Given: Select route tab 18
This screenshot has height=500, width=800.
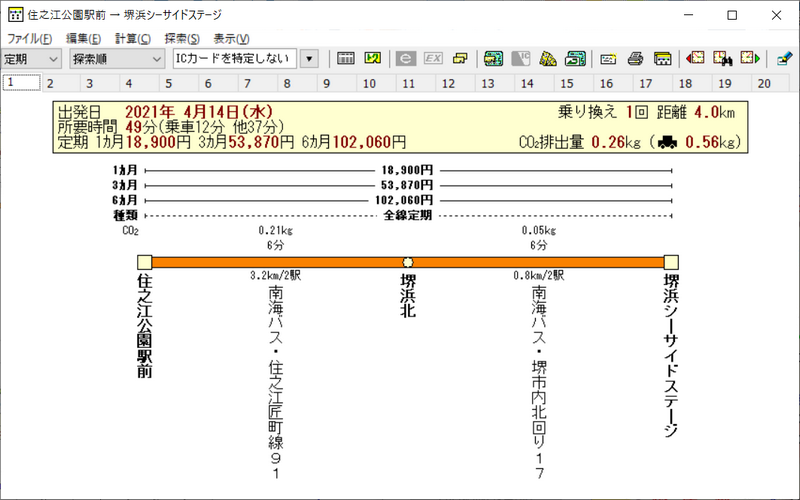Looking at the screenshot, I should click(x=693, y=83).
